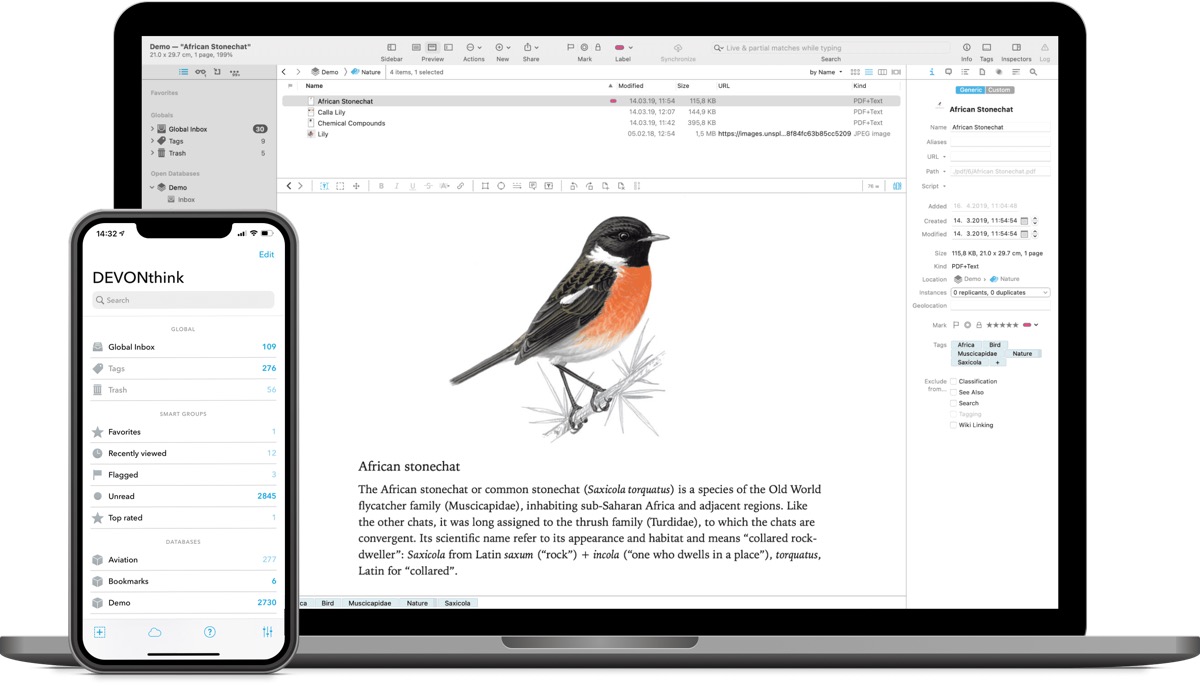This screenshot has width=1200, height=686.
Task: Open the Info inspector icon in toolbar
Action: (966, 47)
